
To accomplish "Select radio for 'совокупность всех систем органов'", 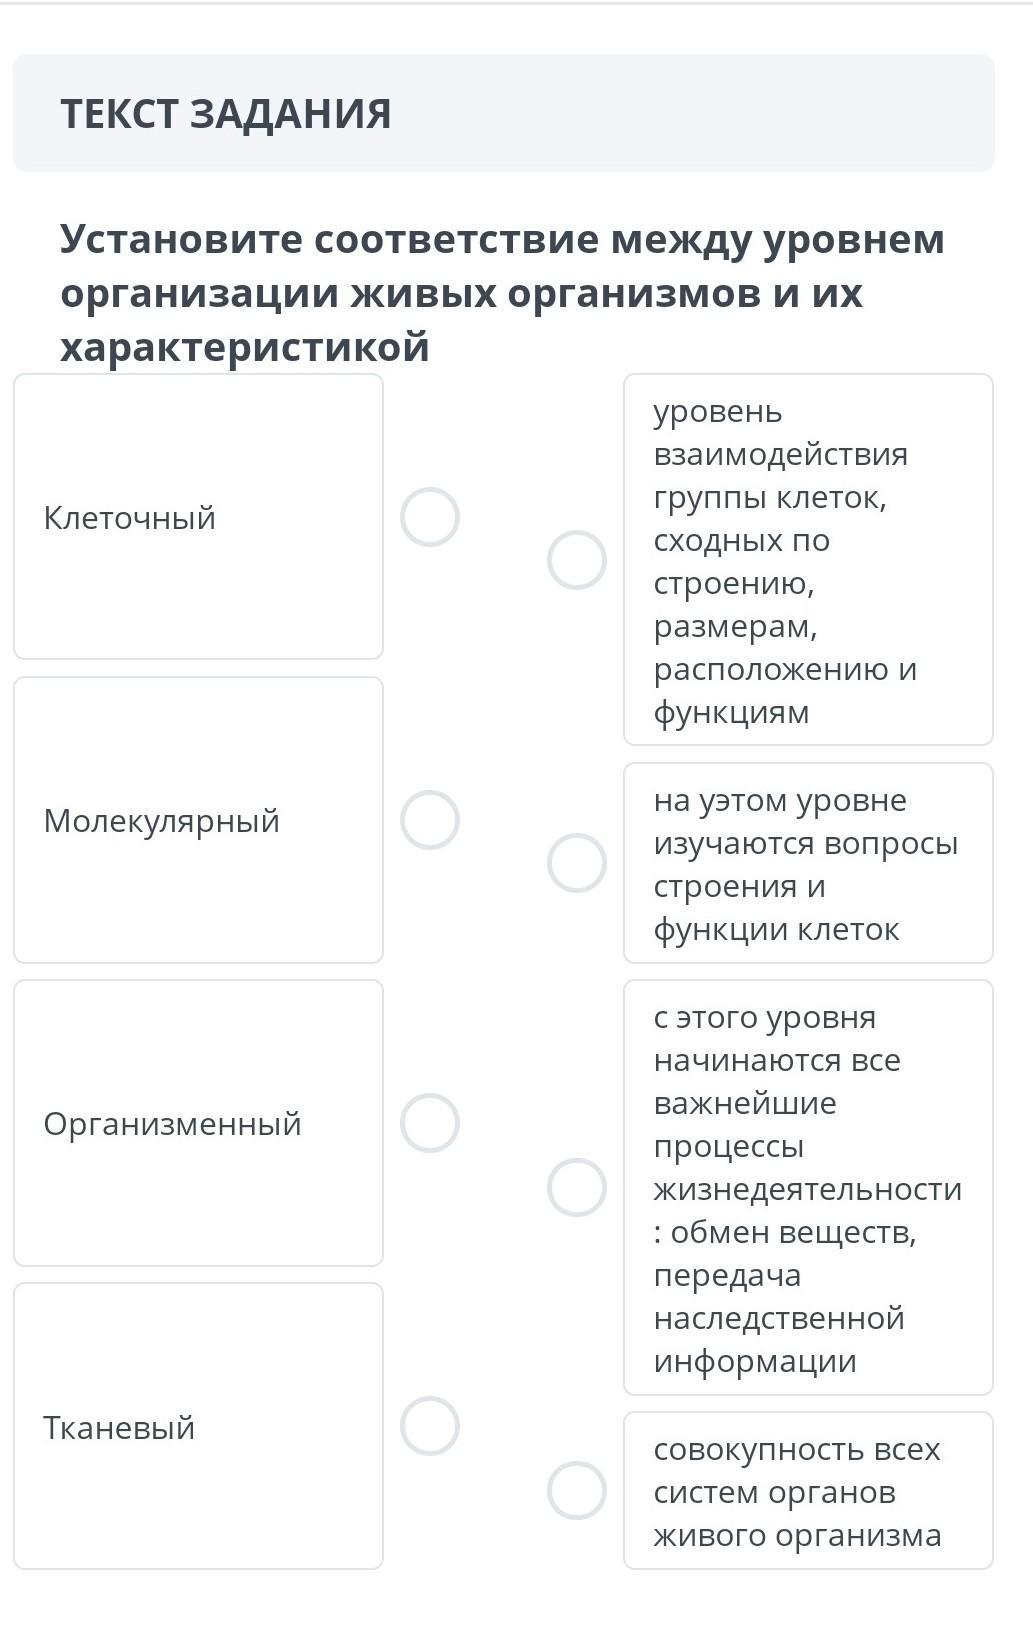I will 577,1491.
